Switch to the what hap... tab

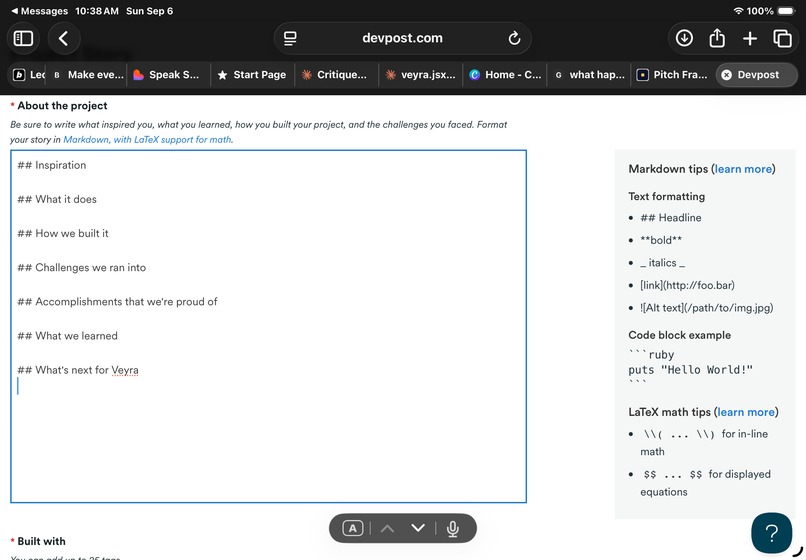click(x=589, y=75)
